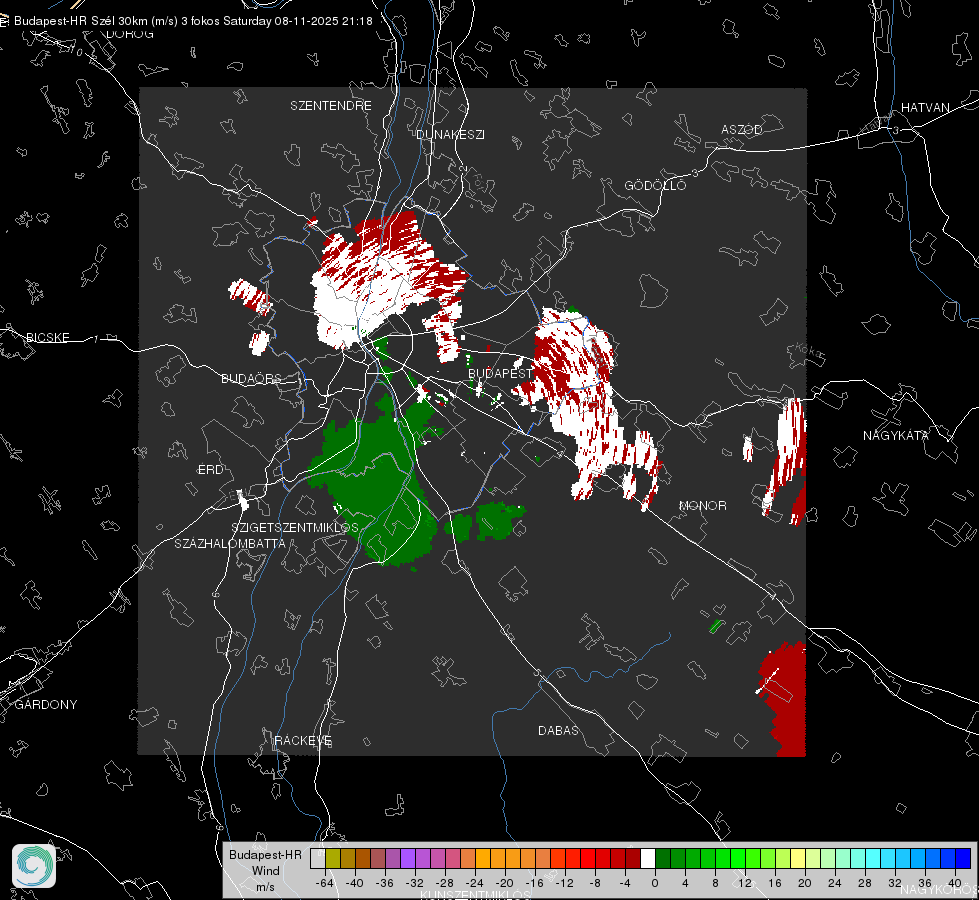
Task: Click the -28 legend value
Action: coord(445,883)
